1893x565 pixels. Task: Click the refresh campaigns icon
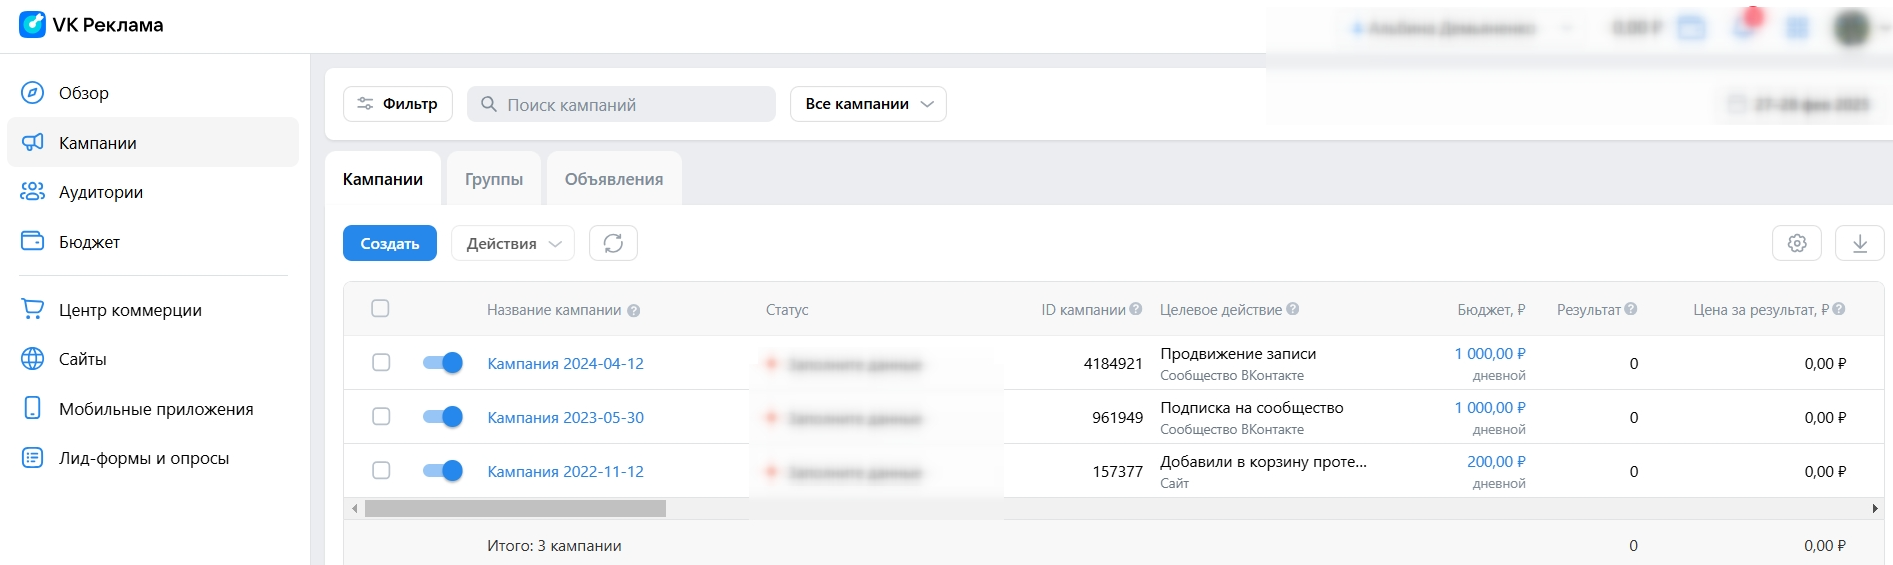tap(613, 243)
